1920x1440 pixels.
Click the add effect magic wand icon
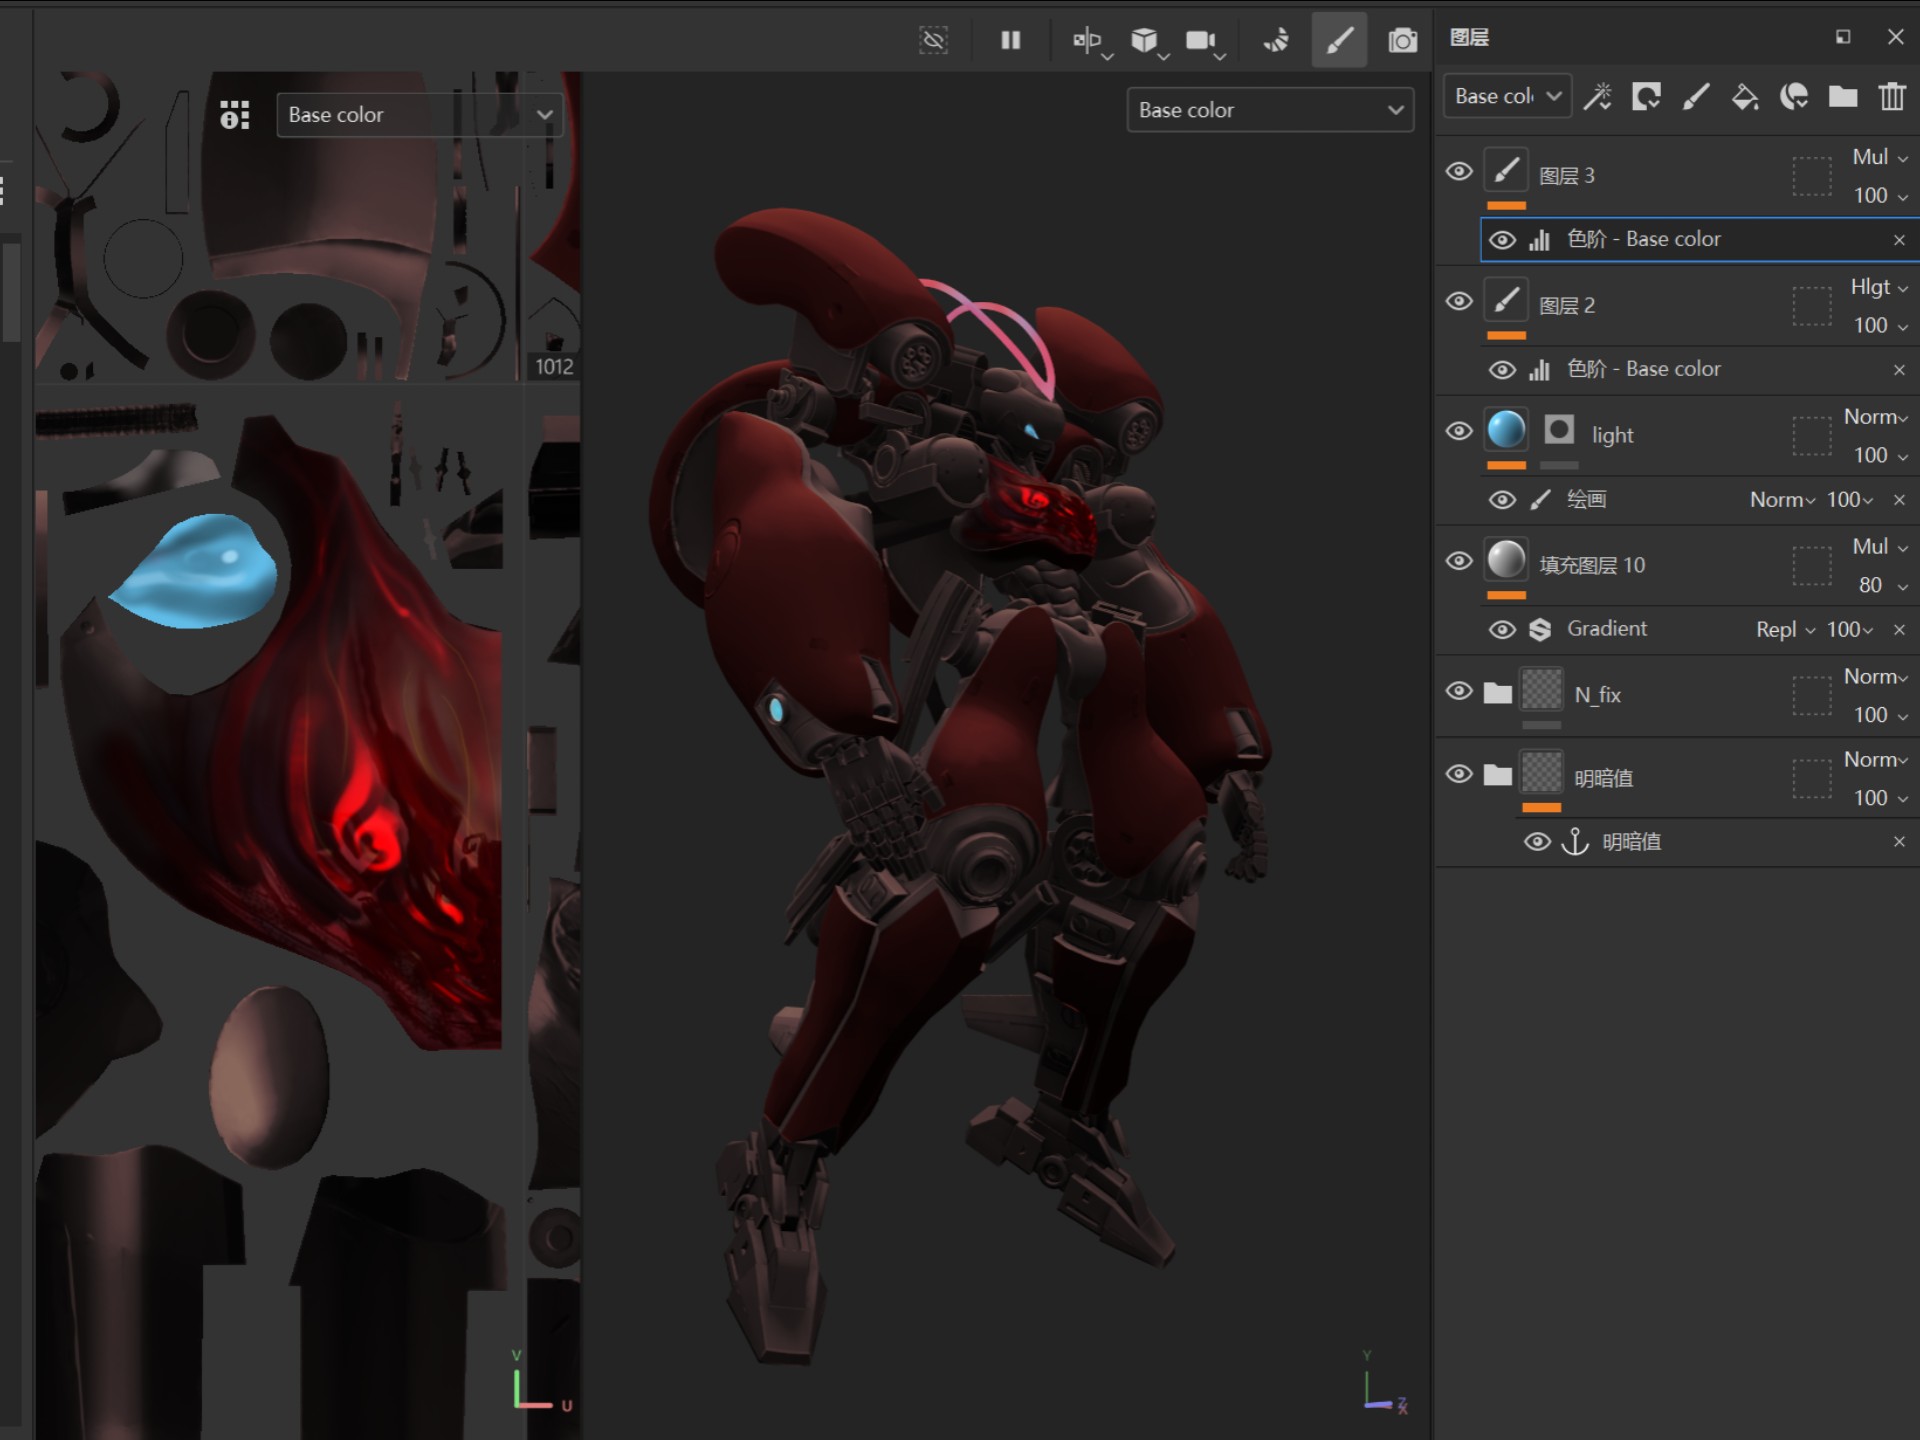(x=1597, y=97)
